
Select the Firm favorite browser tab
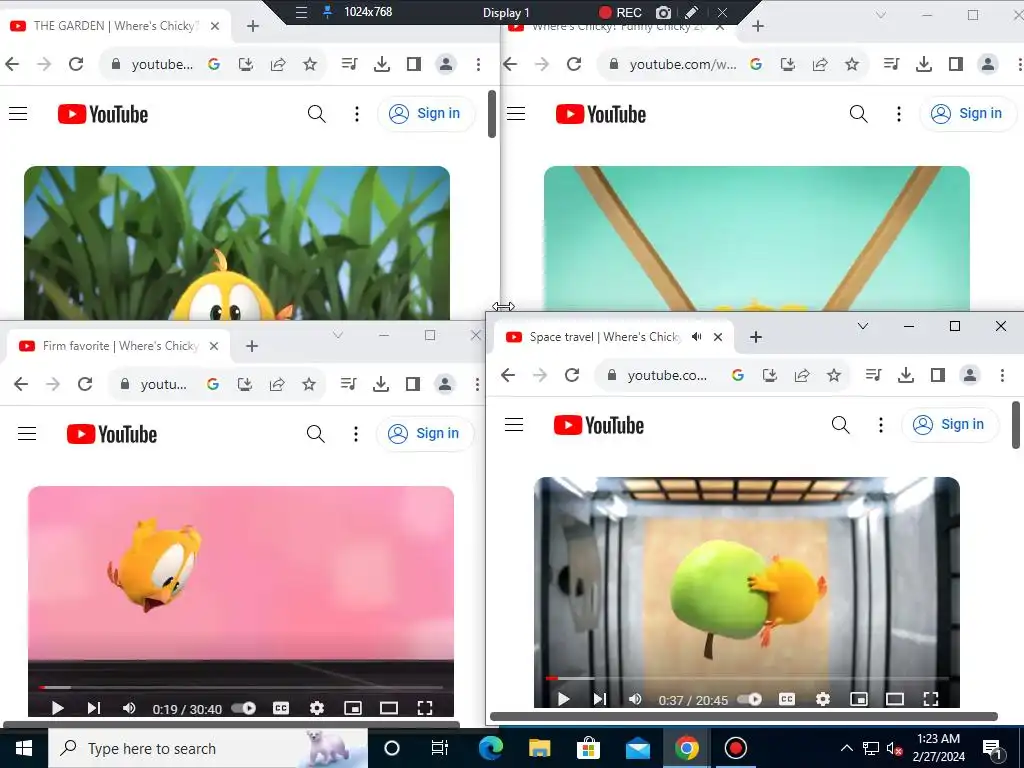(x=119, y=346)
